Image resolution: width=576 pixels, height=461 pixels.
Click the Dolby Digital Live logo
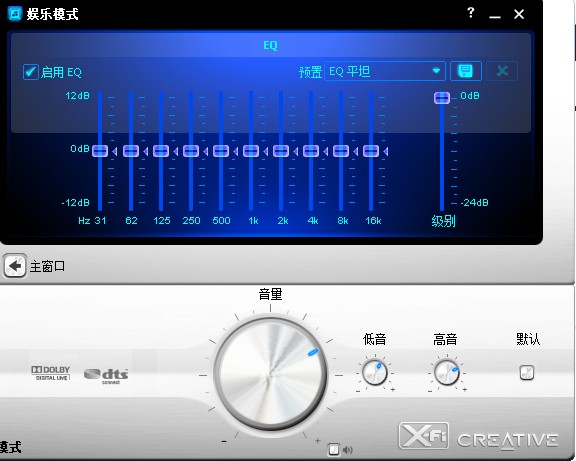(50, 373)
